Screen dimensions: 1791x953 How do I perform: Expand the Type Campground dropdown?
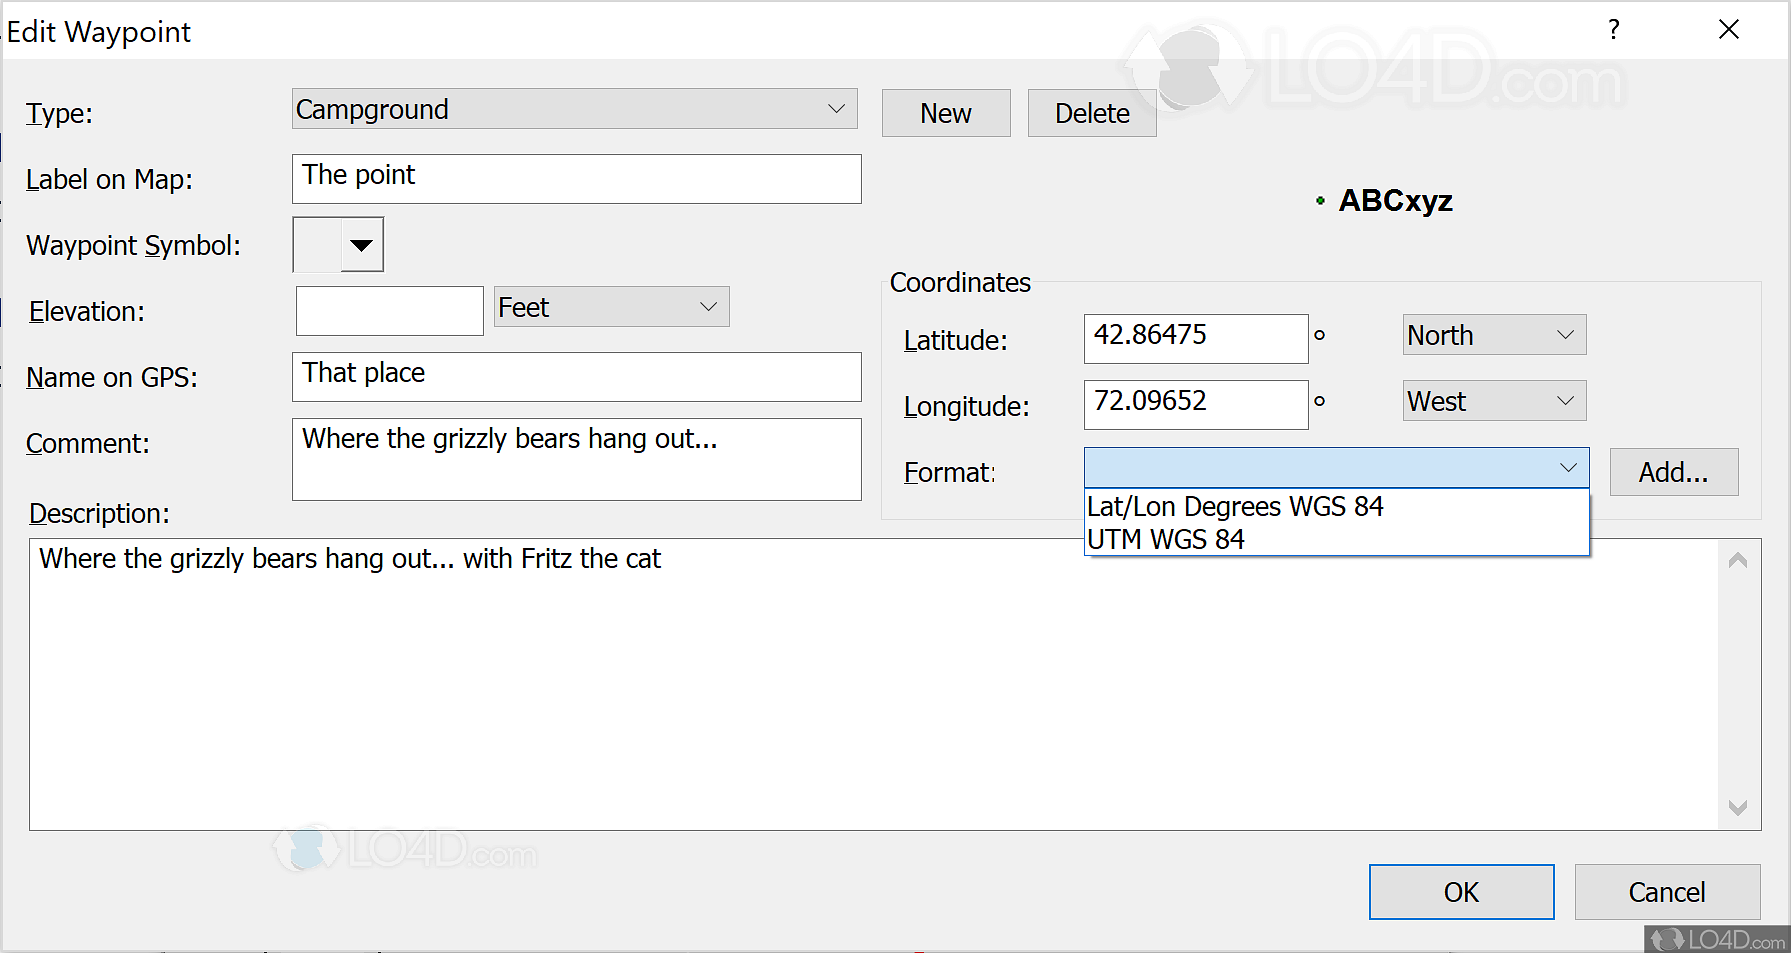(836, 109)
